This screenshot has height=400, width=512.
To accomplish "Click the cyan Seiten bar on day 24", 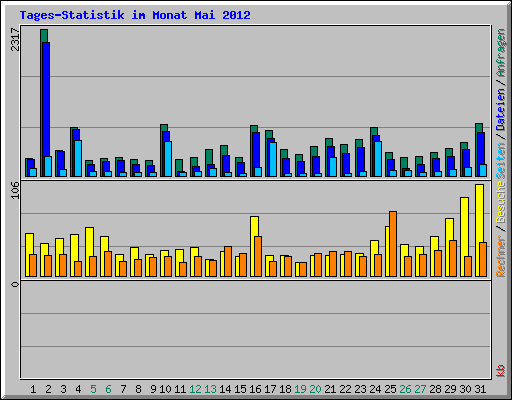I will pyautogui.click(x=378, y=159).
